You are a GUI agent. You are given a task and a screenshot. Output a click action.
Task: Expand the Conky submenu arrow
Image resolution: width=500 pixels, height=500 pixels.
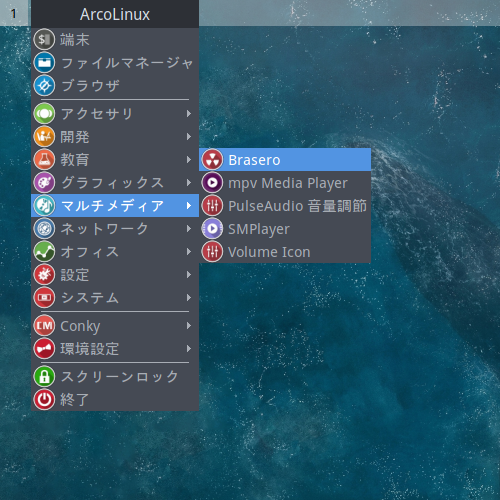pyautogui.click(x=189, y=326)
